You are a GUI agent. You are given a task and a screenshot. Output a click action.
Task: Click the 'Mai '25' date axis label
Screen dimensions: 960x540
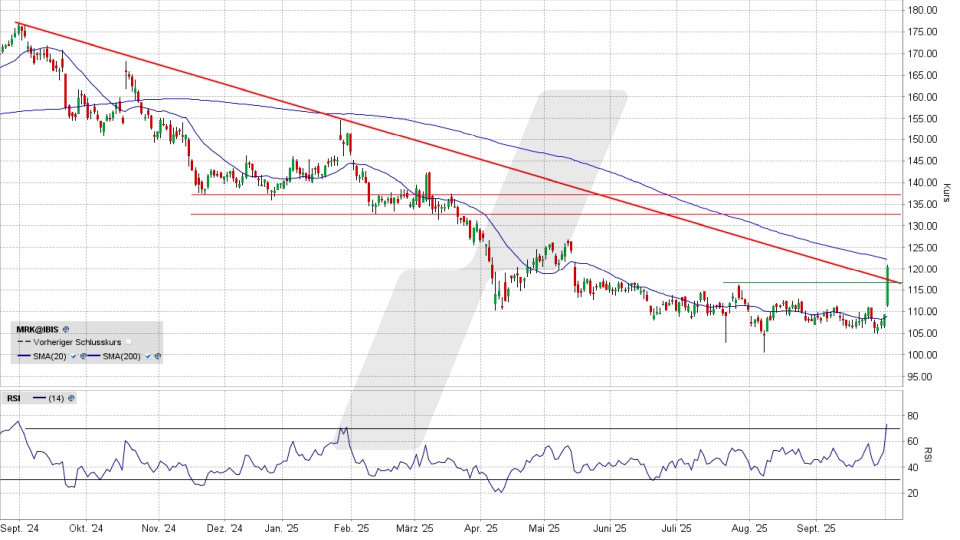pyautogui.click(x=545, y=529)
